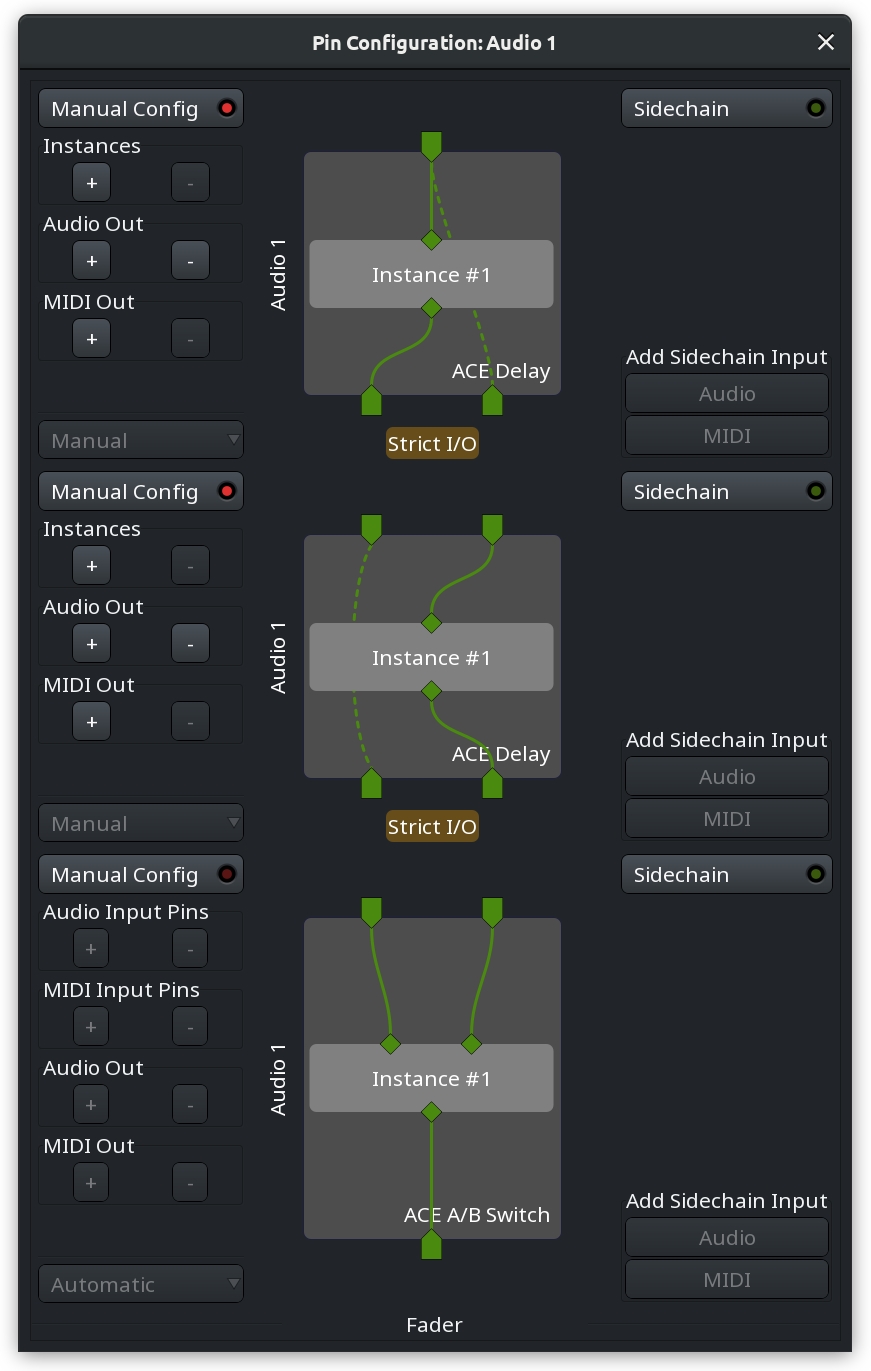The width and height of the screenshot is (871, 1371).
Task: Click Instance #1 input pin in top ACE Delay
Action: pyautogui.click(x=431, y=240)
